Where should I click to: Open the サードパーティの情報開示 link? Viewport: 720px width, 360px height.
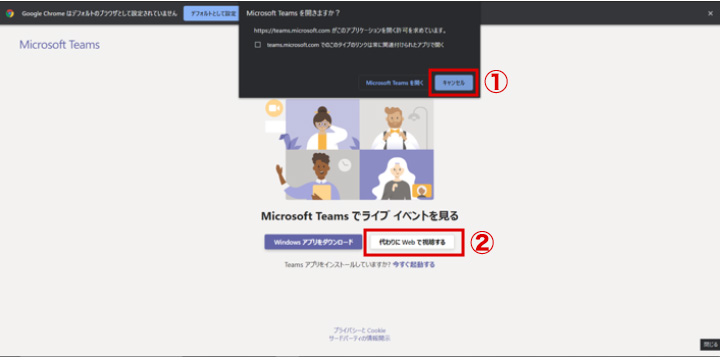360,338
